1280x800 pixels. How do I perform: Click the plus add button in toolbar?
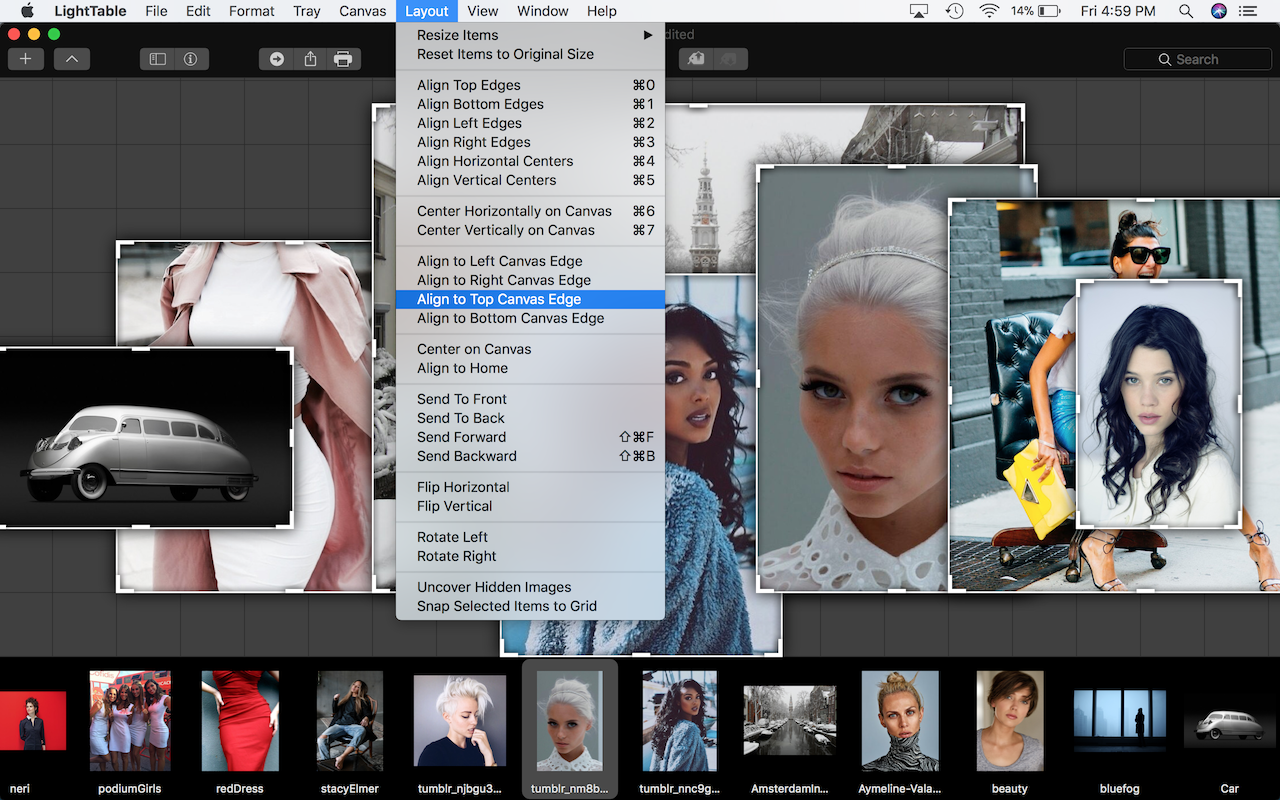coord(26,59)
